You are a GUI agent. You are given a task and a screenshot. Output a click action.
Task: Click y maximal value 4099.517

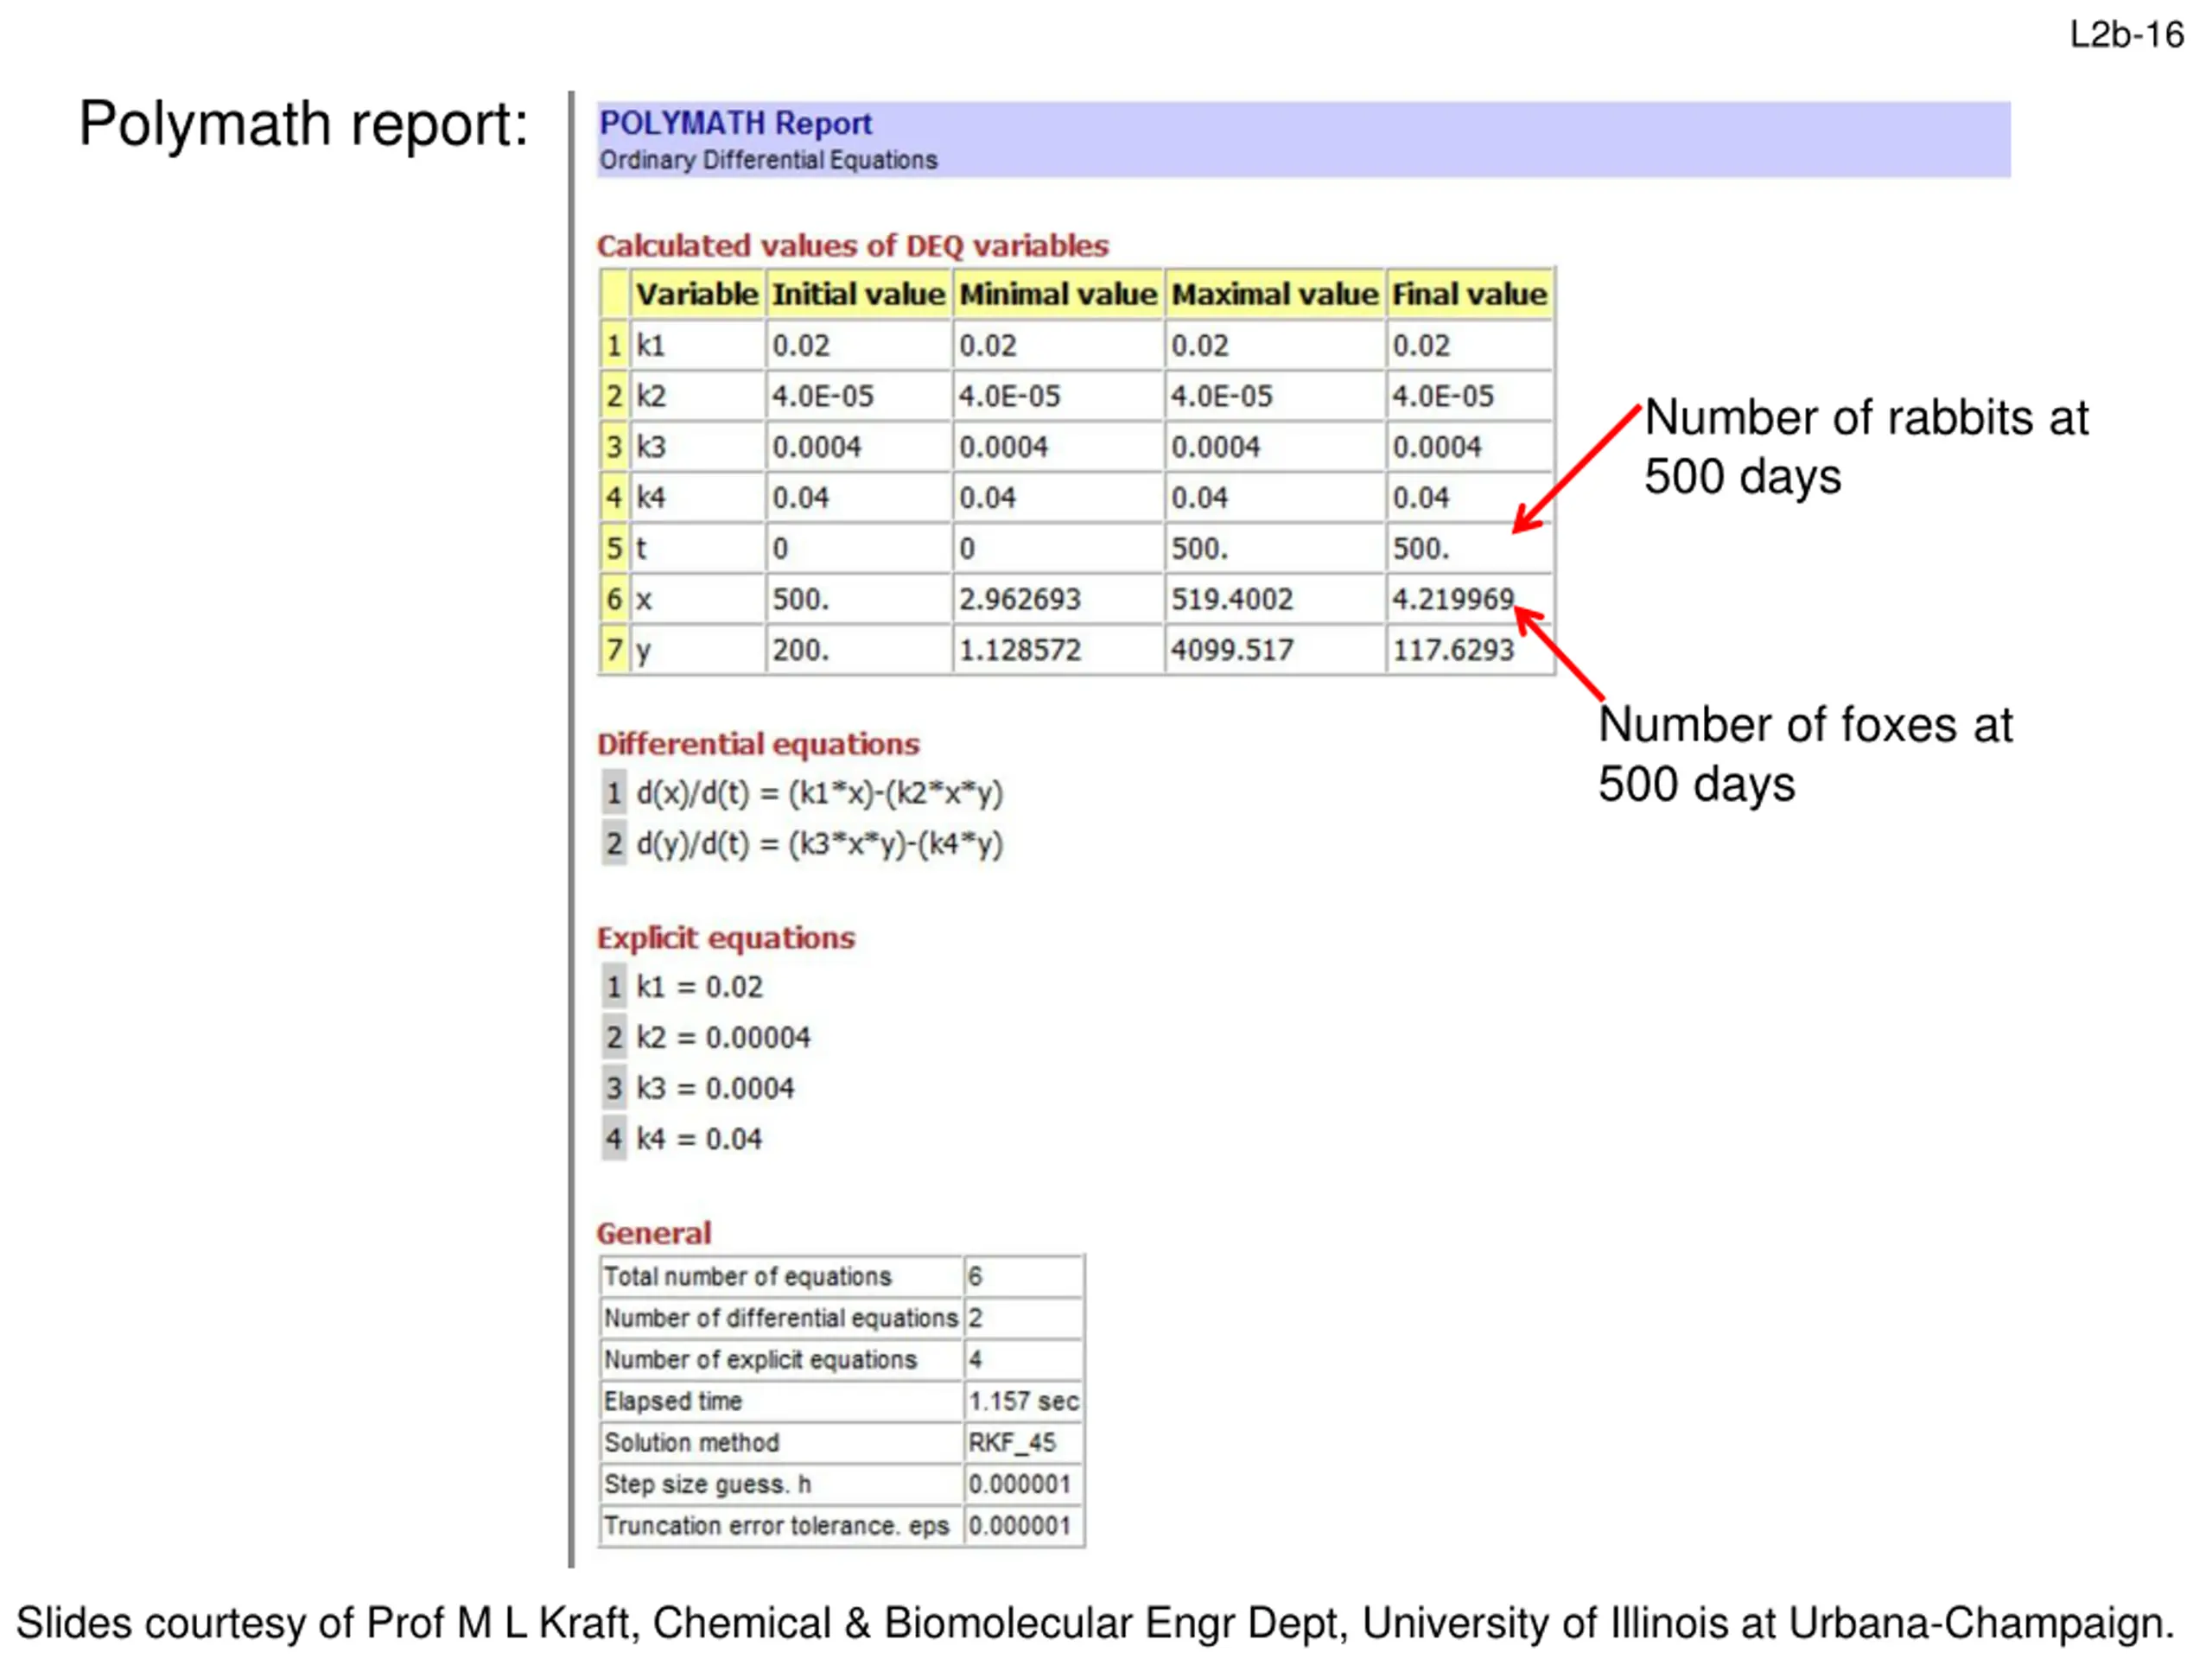1232,650
